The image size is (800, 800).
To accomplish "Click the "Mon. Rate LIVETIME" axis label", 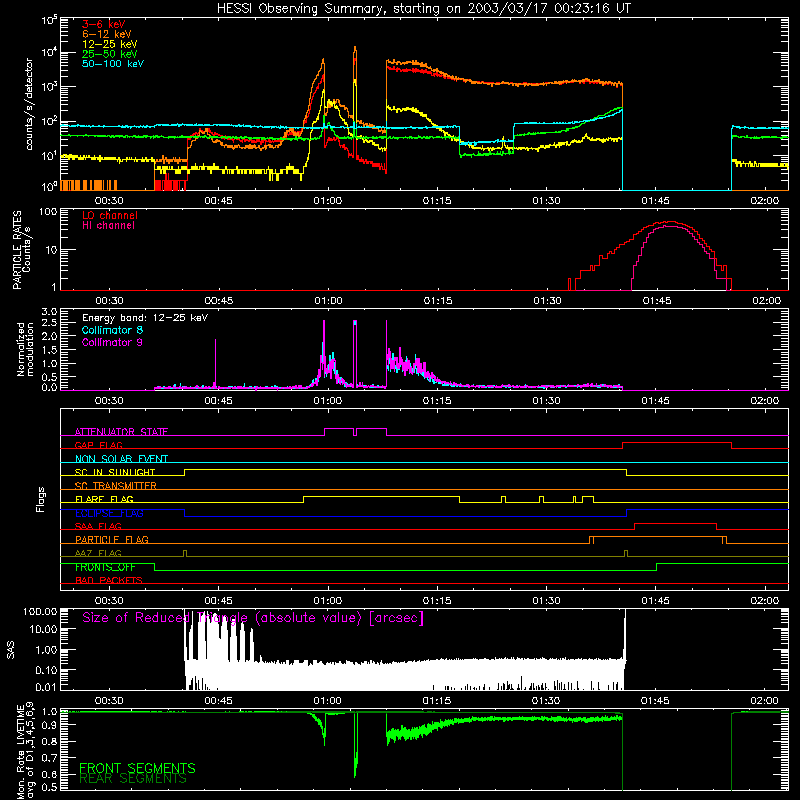I will coord(25,750).
